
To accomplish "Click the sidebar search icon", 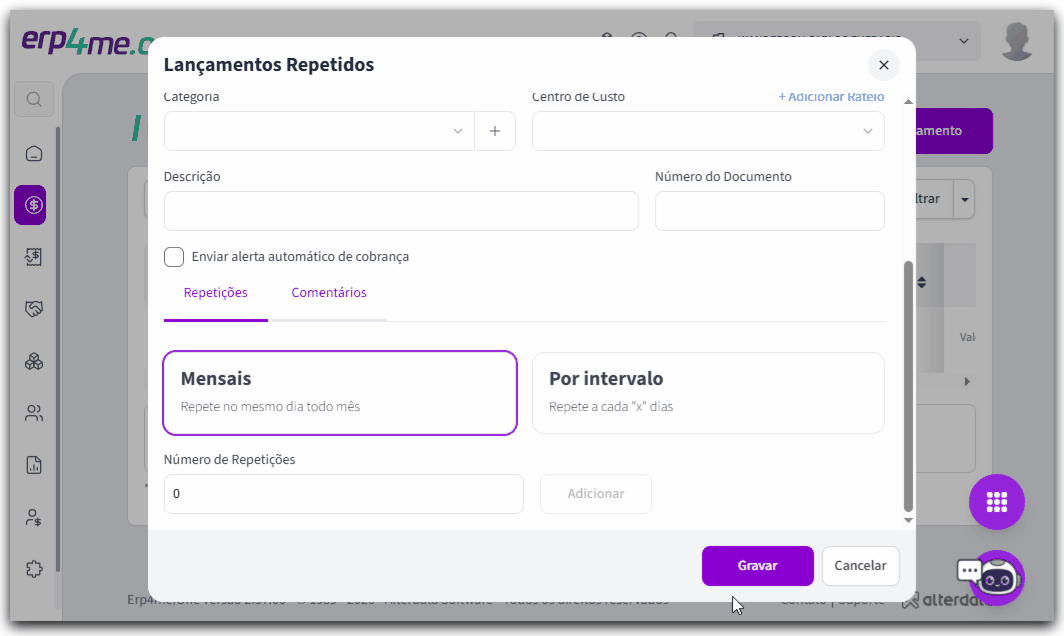I will 34,100.
